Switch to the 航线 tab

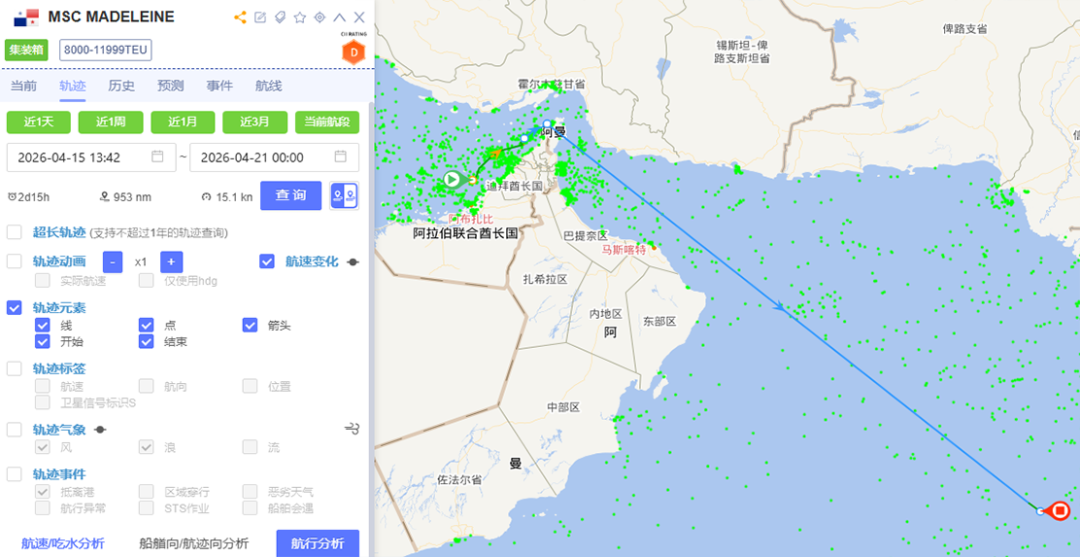(x=269, y=86)
